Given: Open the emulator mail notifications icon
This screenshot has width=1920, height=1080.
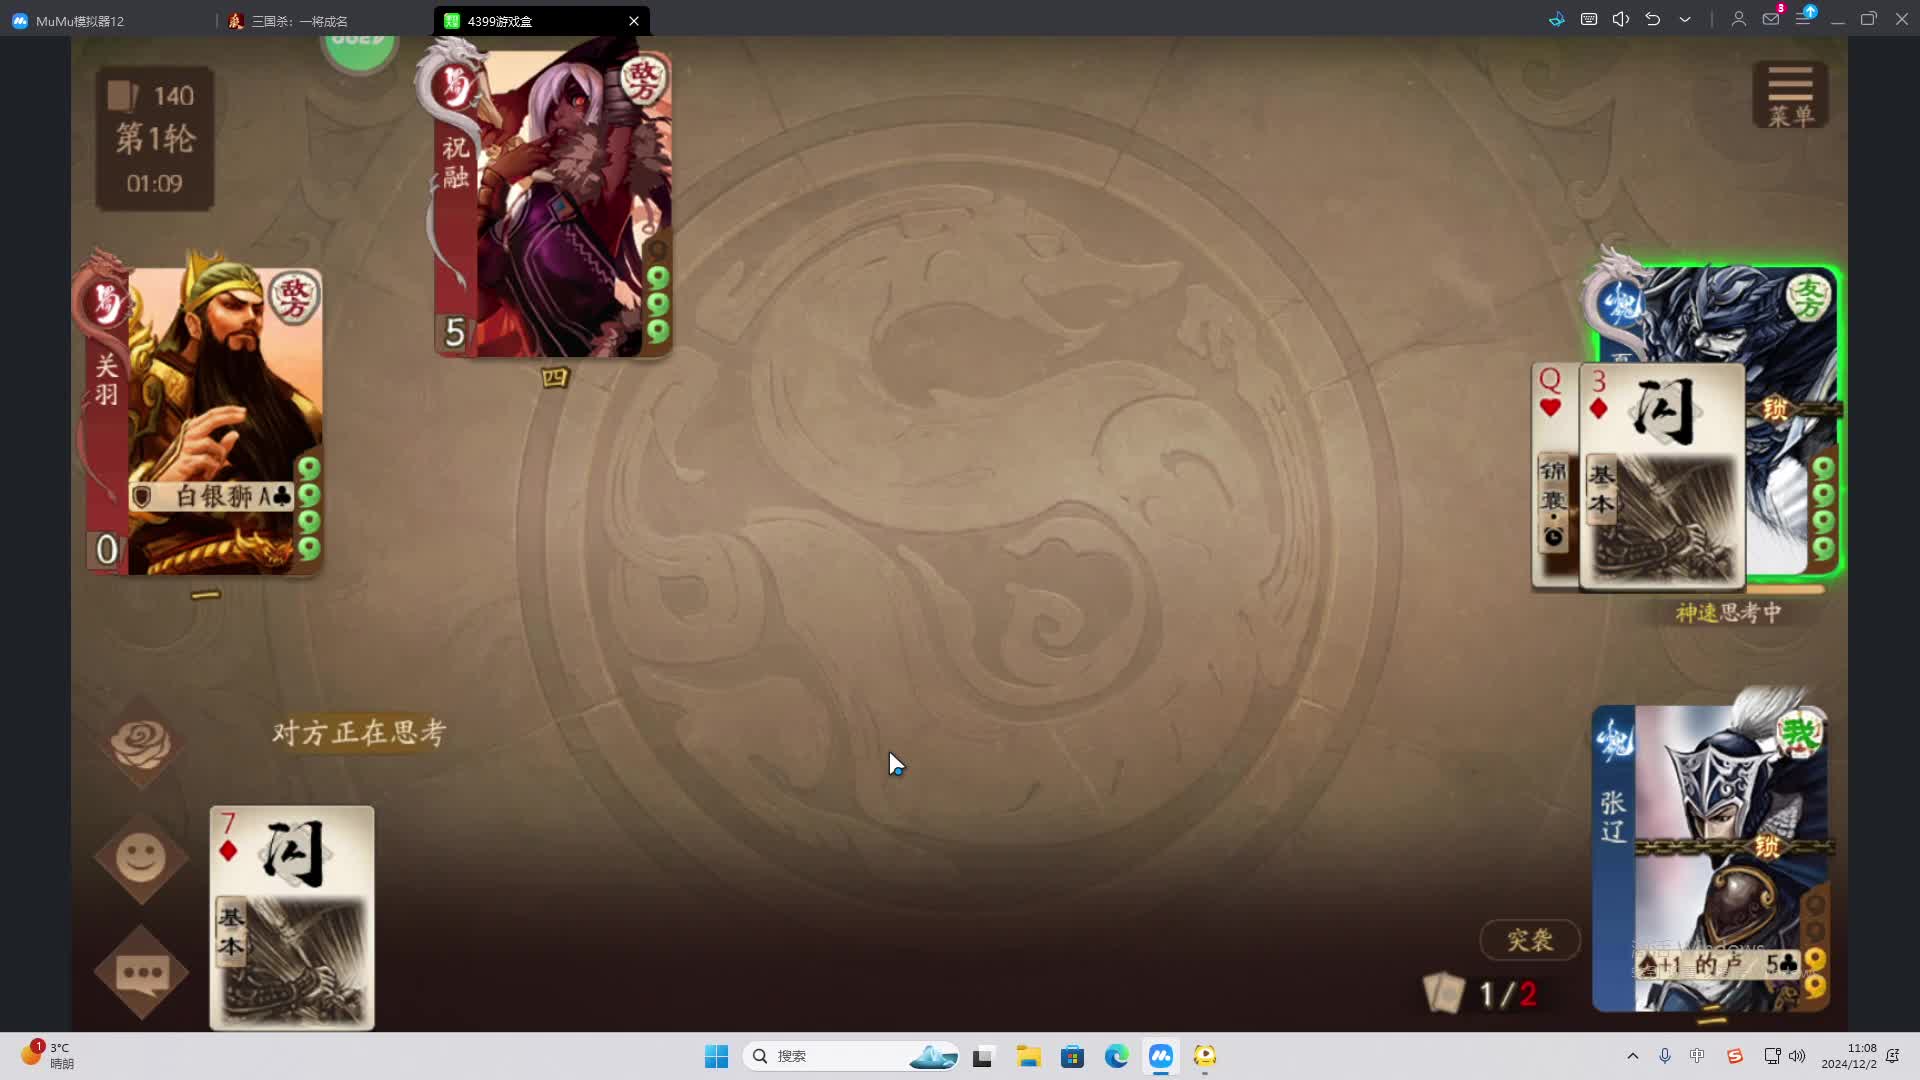Looking at the screenshot, I should 1771,19.
